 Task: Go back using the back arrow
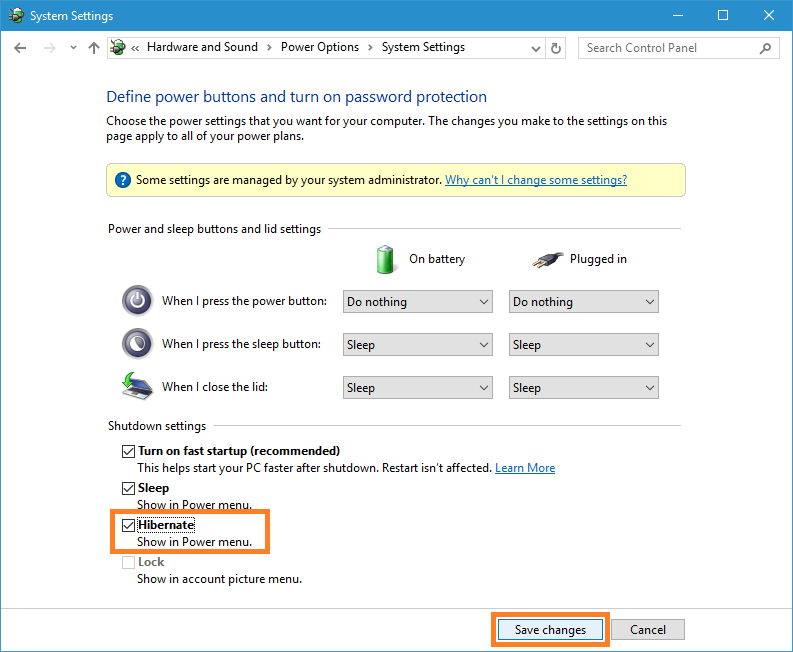pos(20,48)
